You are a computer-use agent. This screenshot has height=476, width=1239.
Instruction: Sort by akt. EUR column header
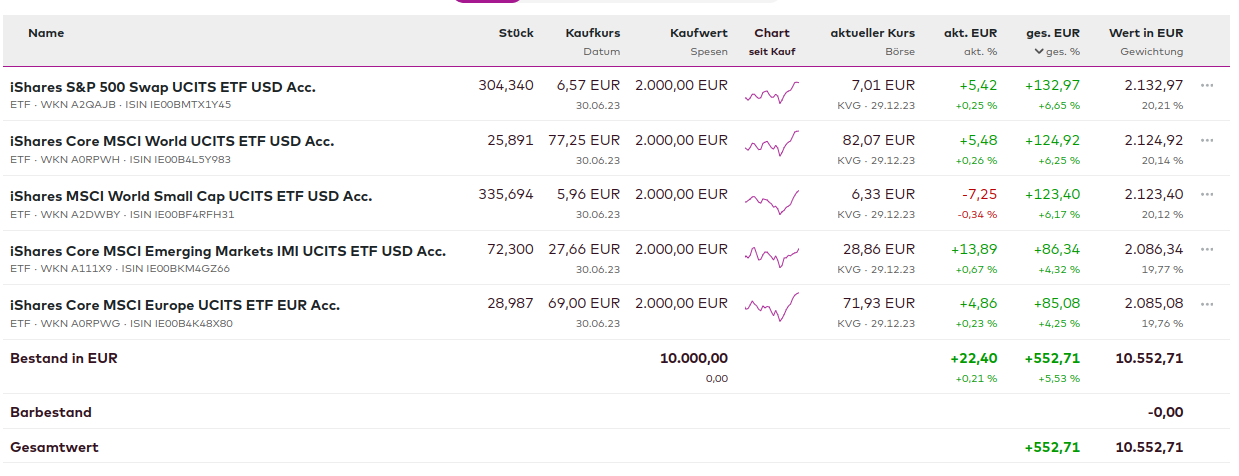[x=970, y=33]
